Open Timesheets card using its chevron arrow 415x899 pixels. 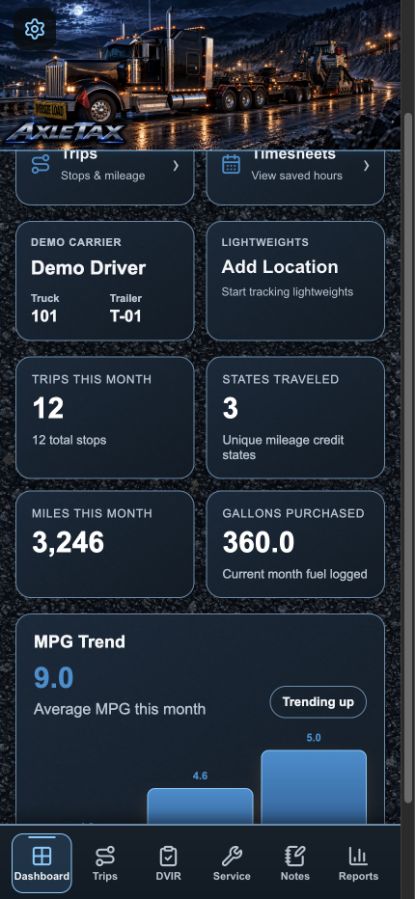[x=366, y=166]
